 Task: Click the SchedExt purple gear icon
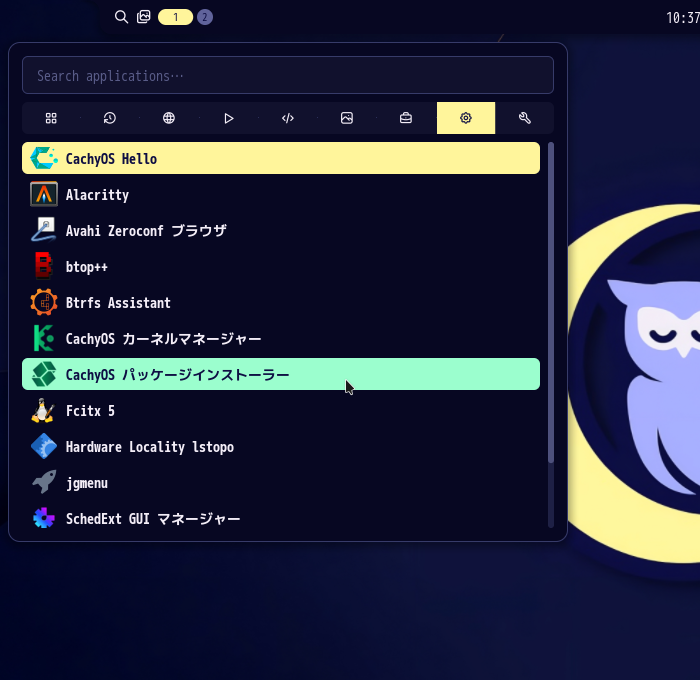click(x=44, y=518)
